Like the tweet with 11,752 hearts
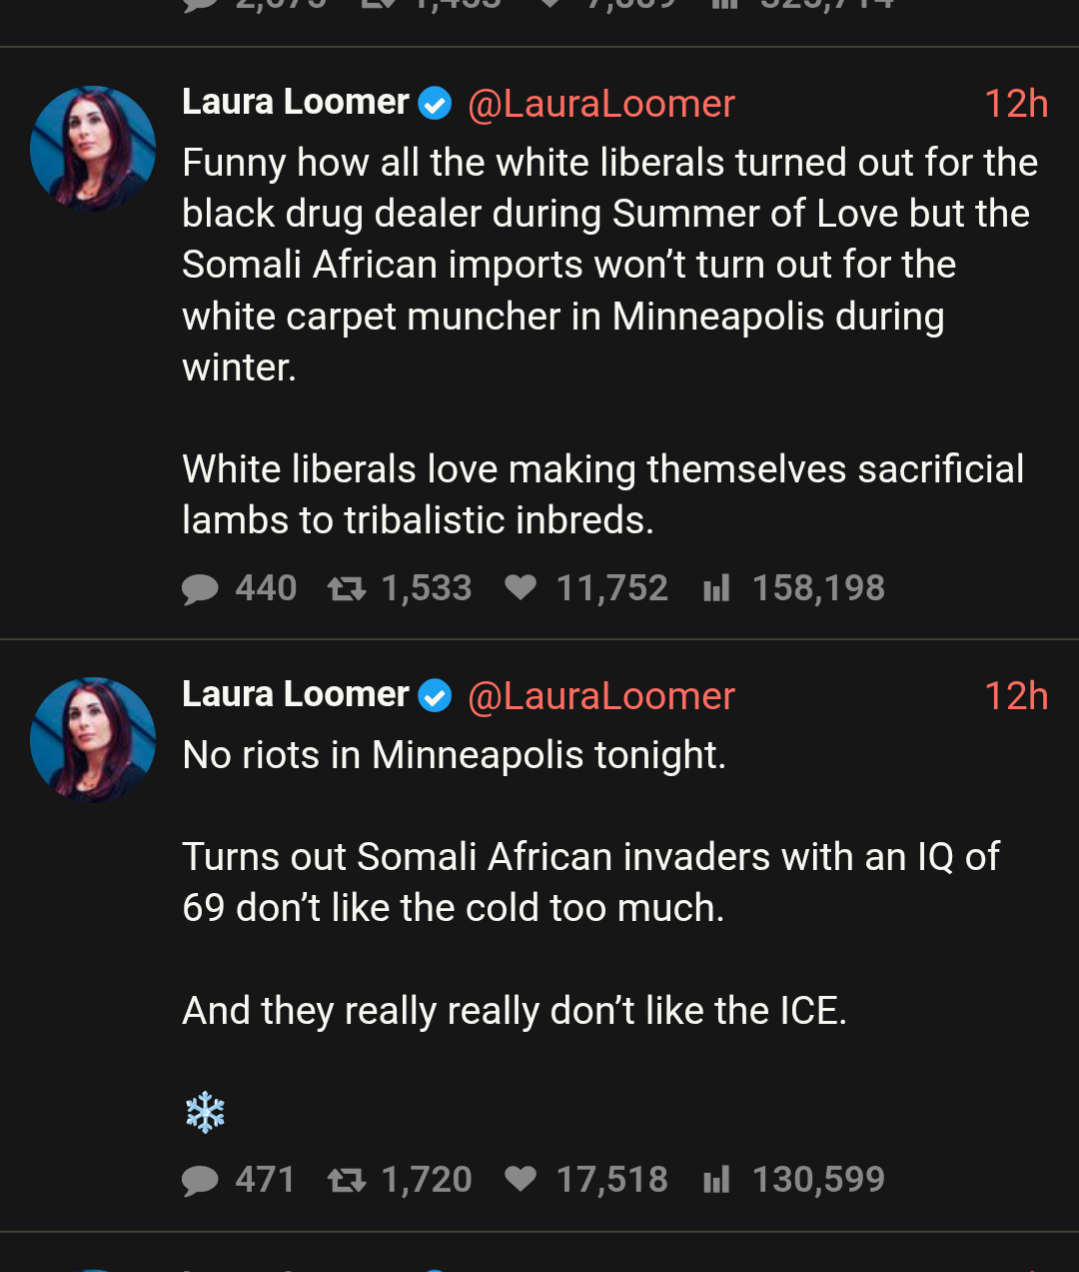Image resolution: width=1079 pixels, height=1272 pixels. coord(520,588)
